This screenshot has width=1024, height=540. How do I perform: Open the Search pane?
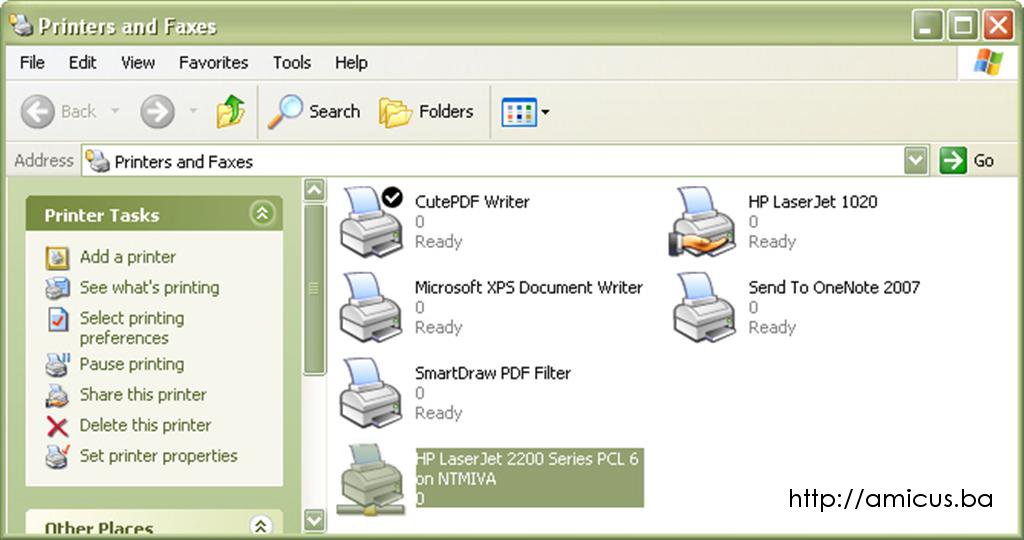point(315,112)
